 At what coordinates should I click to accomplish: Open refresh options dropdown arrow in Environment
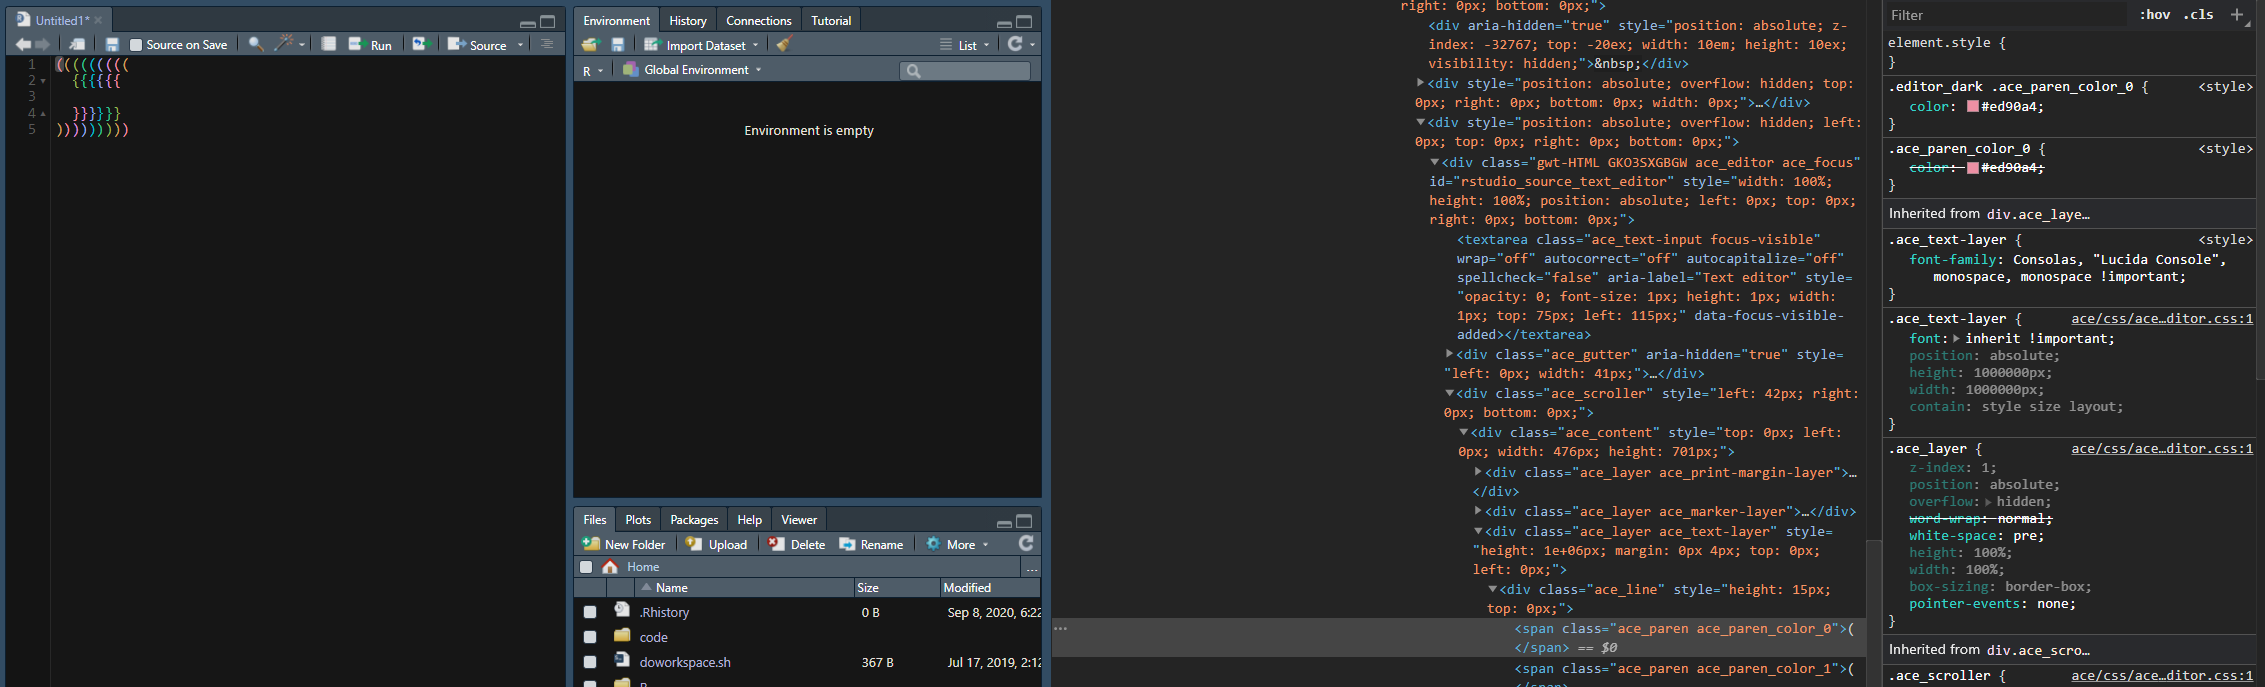(x=1032, y=45)
